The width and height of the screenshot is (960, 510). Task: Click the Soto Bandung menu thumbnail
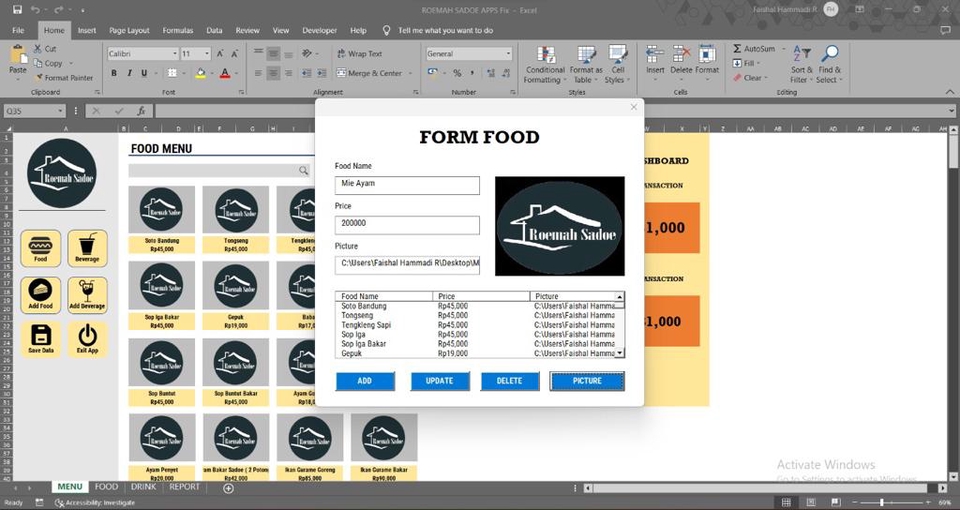pyautogui.click(x=162, y=209)
